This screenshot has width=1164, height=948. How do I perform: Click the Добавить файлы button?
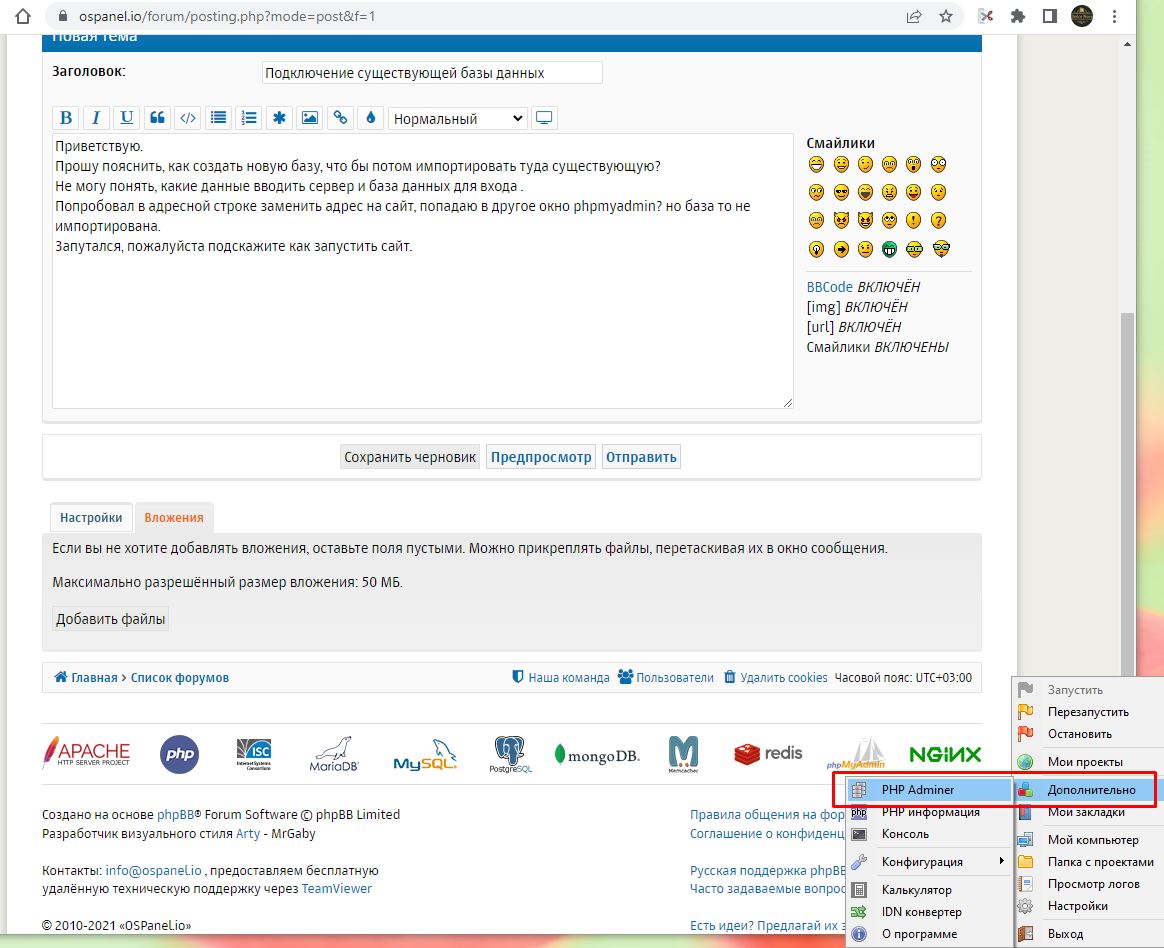pyautogui.click(x=111, y=619)
